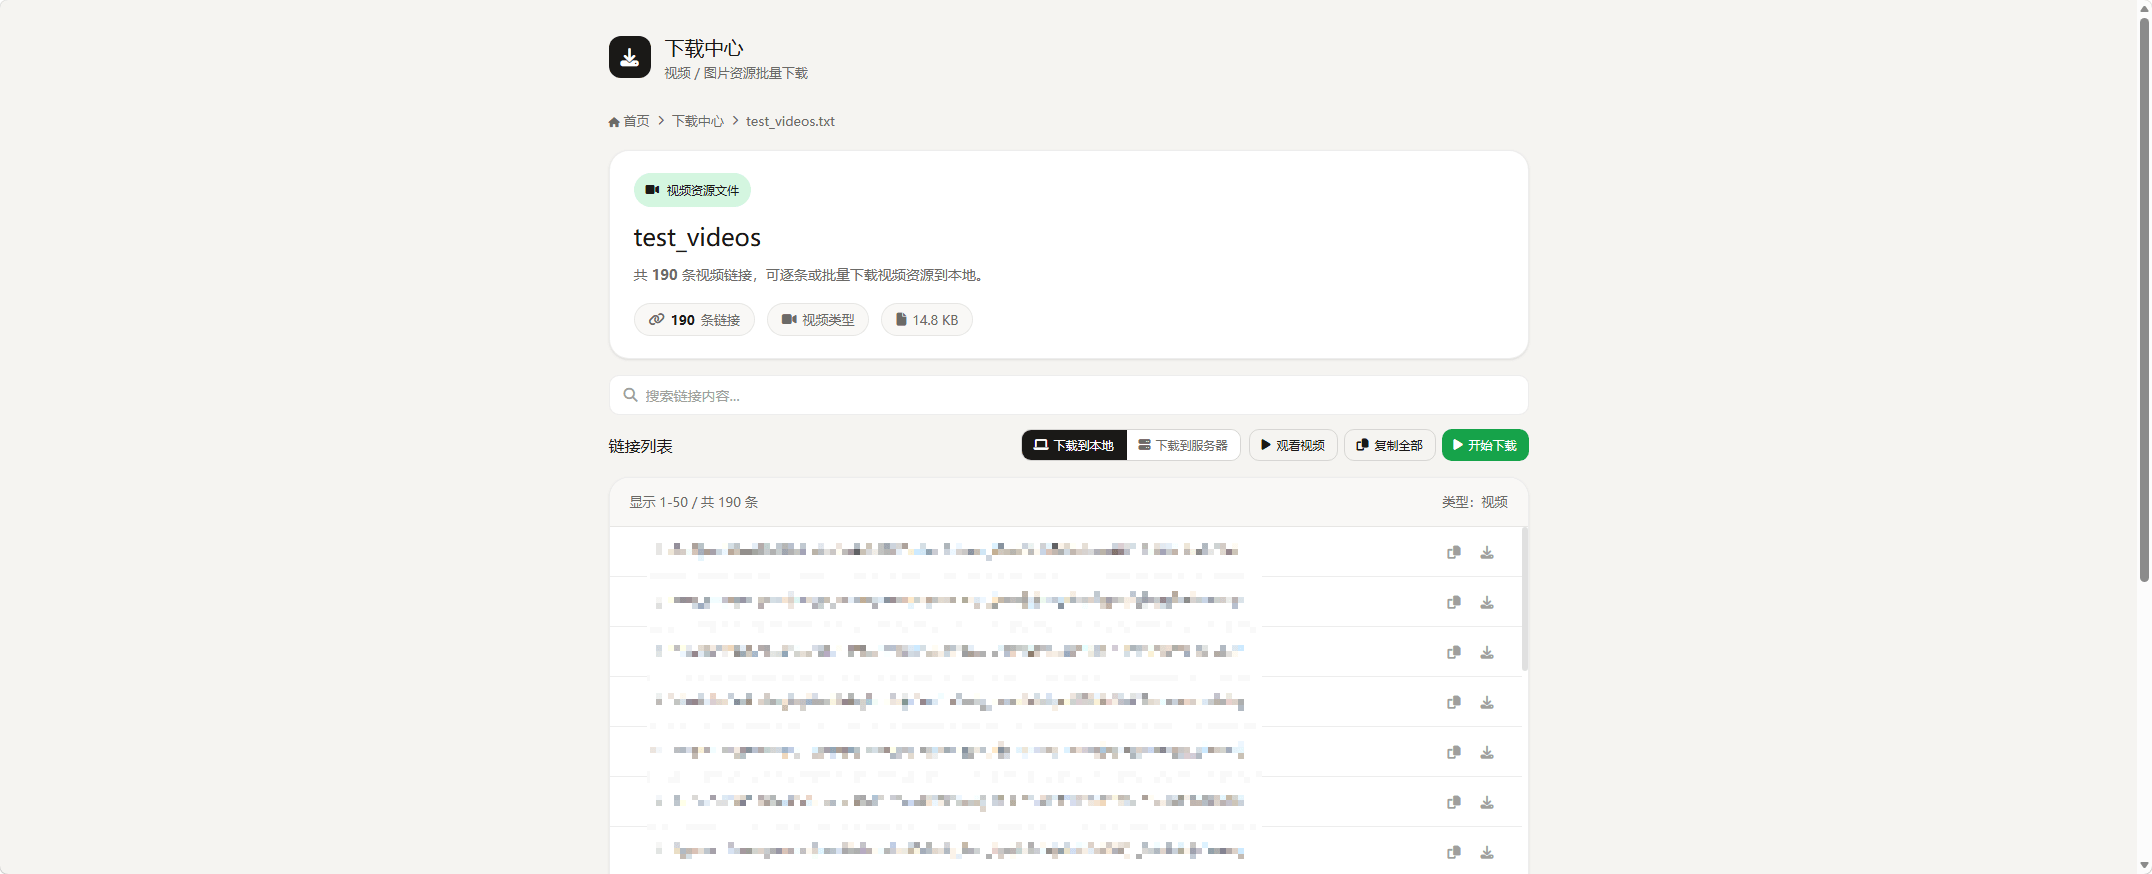Viewport: 2152px width, 874px height.
Task: Copy the sixth link row
Action: (x=1454, y=802)
